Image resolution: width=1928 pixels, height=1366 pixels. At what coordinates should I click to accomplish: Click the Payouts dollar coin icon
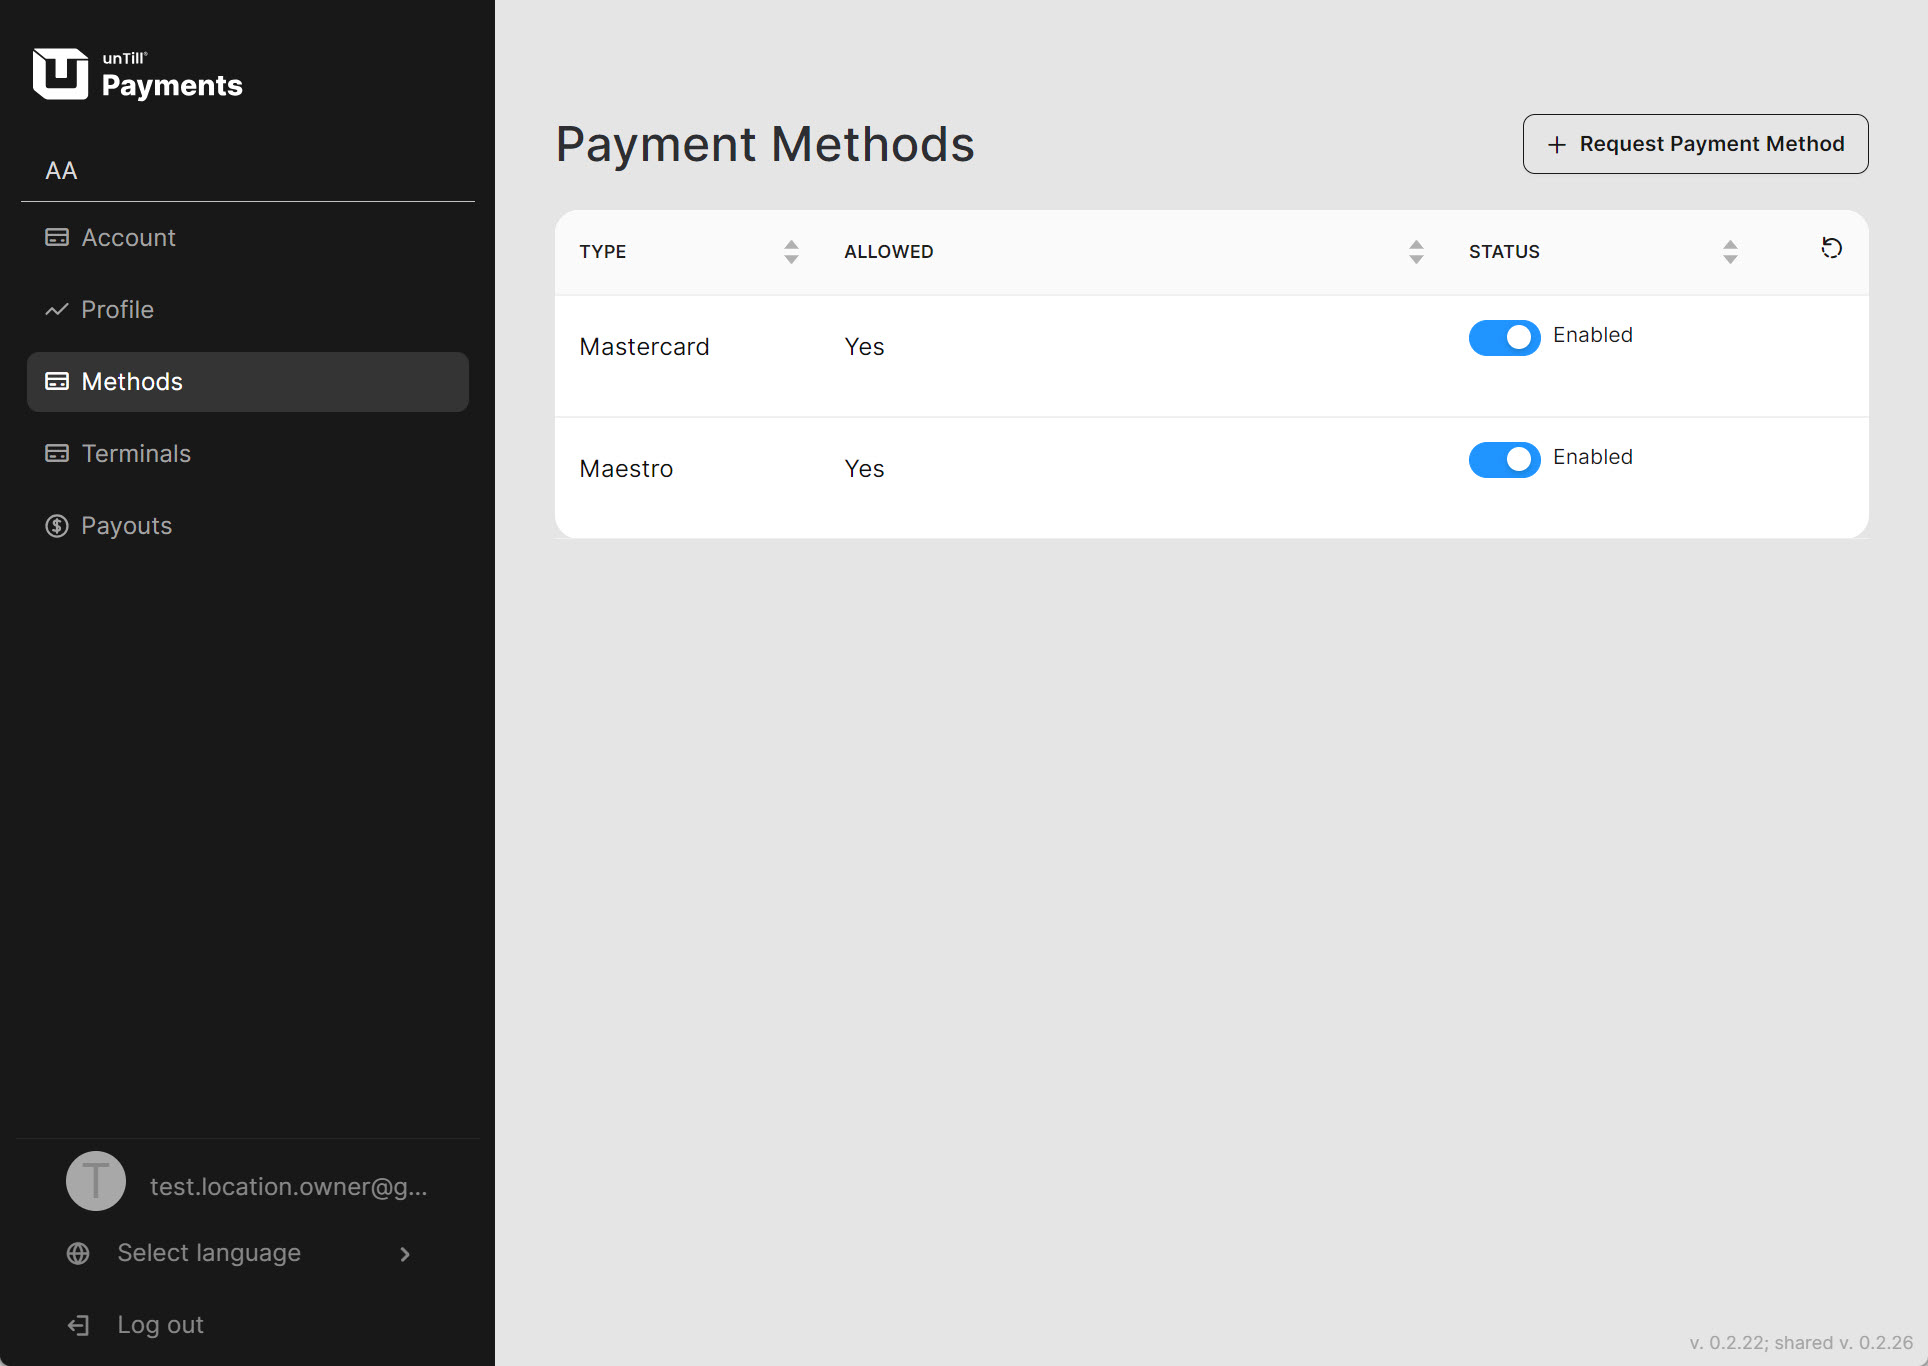57,526
